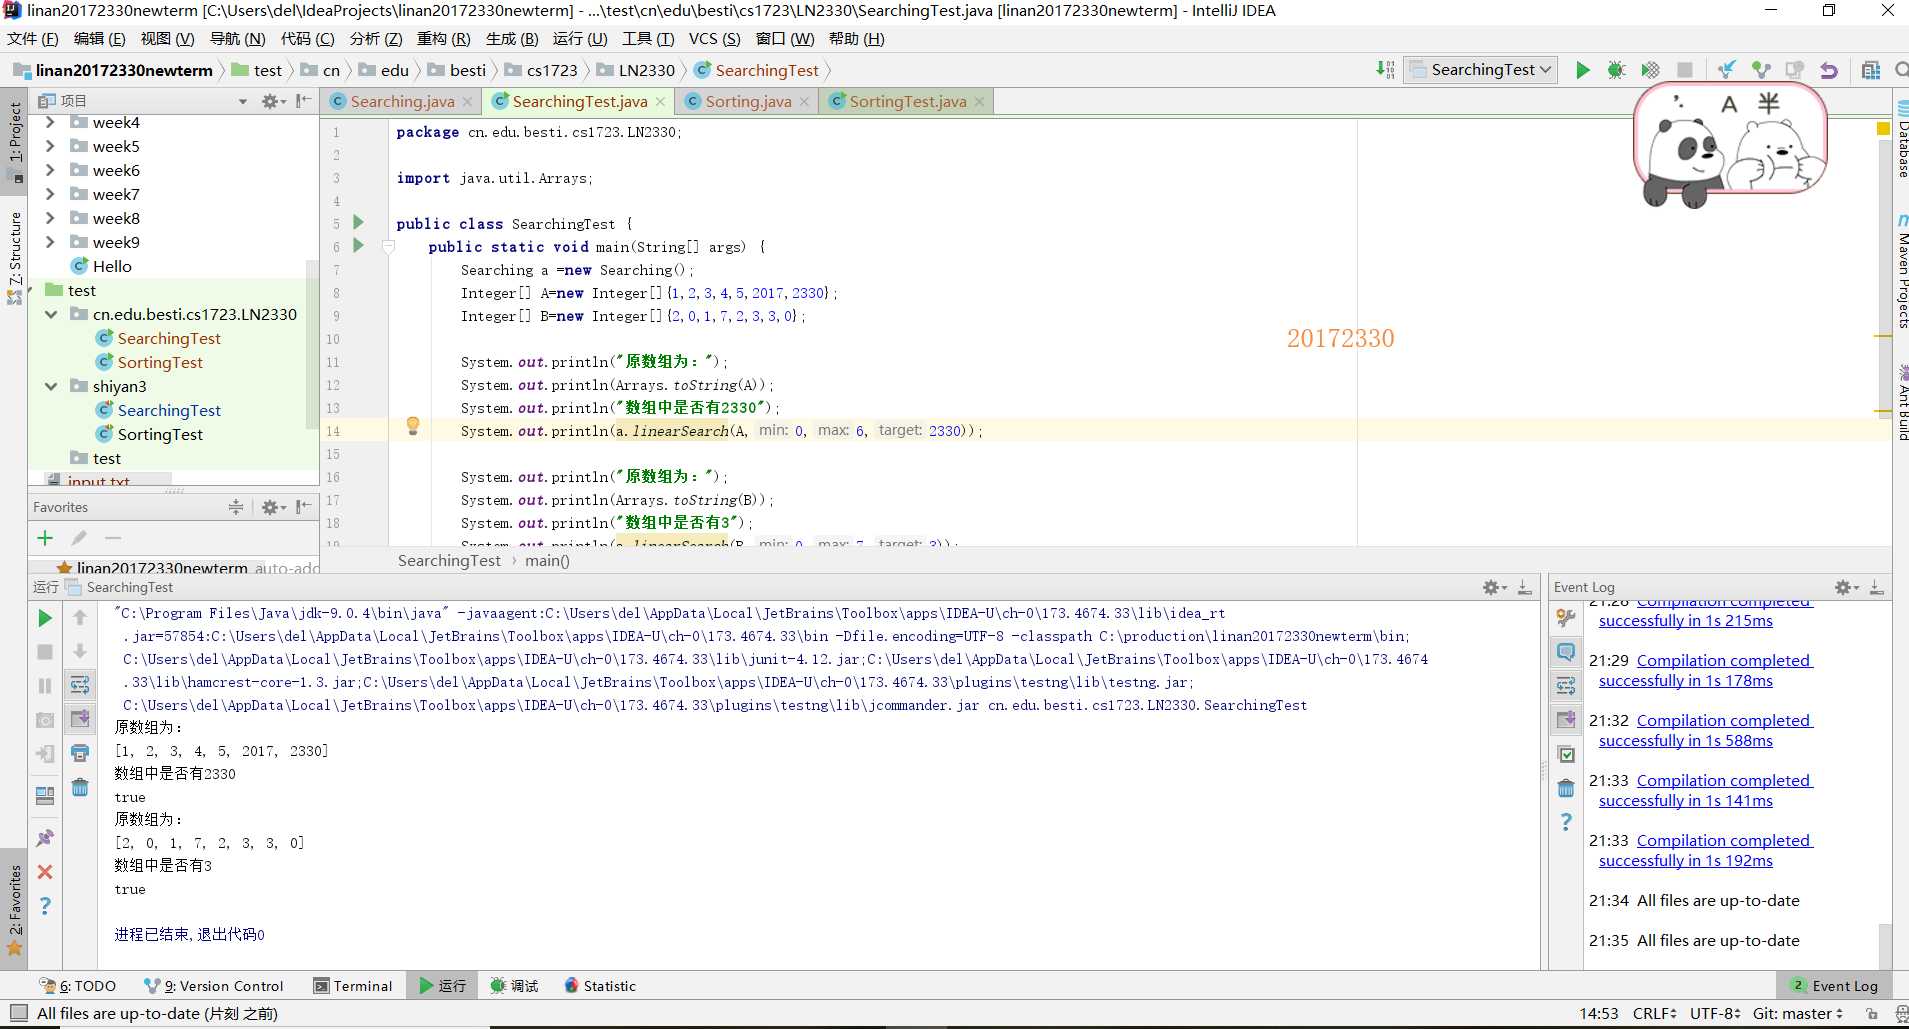Viewport: 1909px width, 1029px height.
Task: Open Project Structure dialog icon
Action: click(x=1871, y=70)
